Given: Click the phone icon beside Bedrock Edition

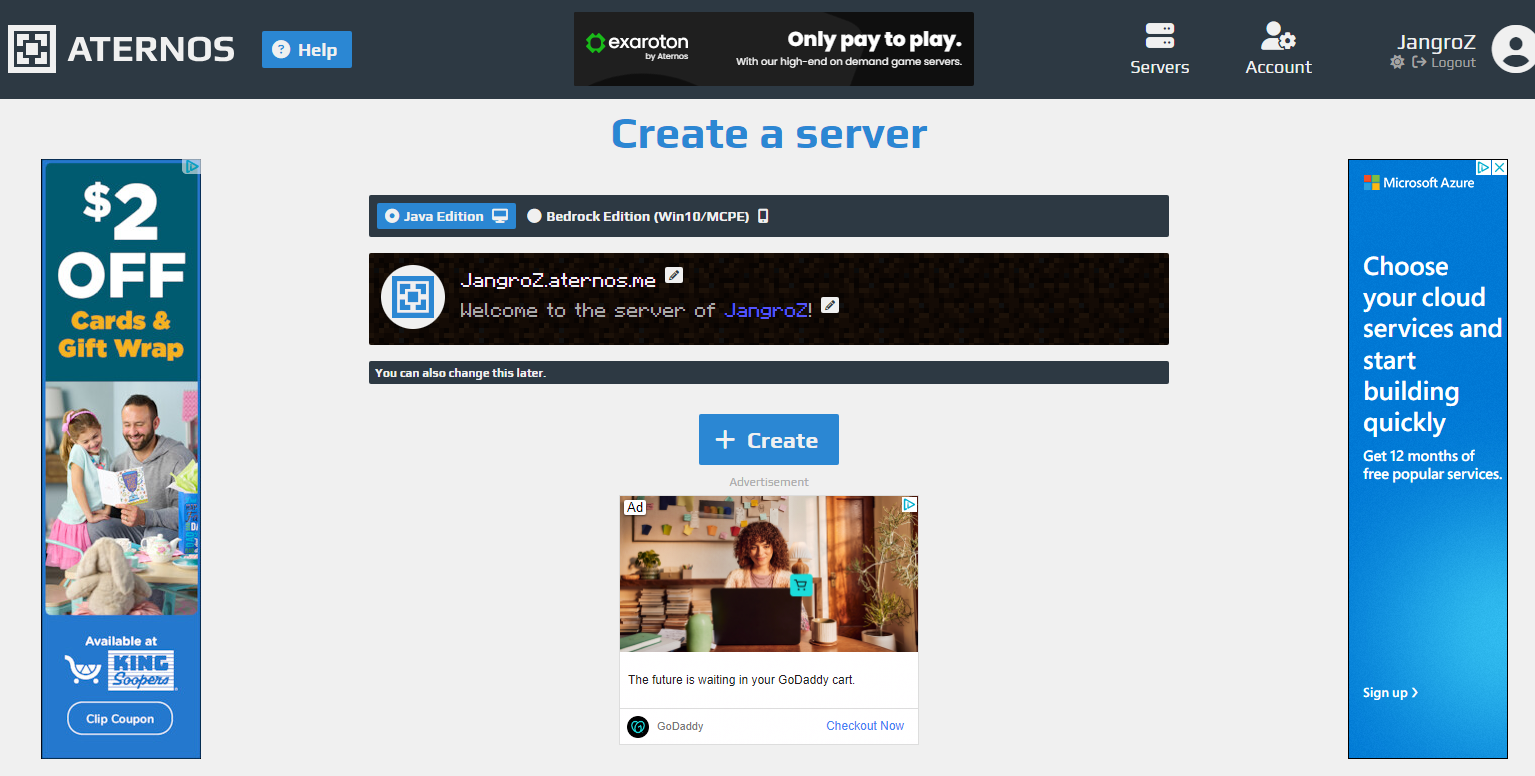Looking at the screenshot, I should click(x=763, y=215).
